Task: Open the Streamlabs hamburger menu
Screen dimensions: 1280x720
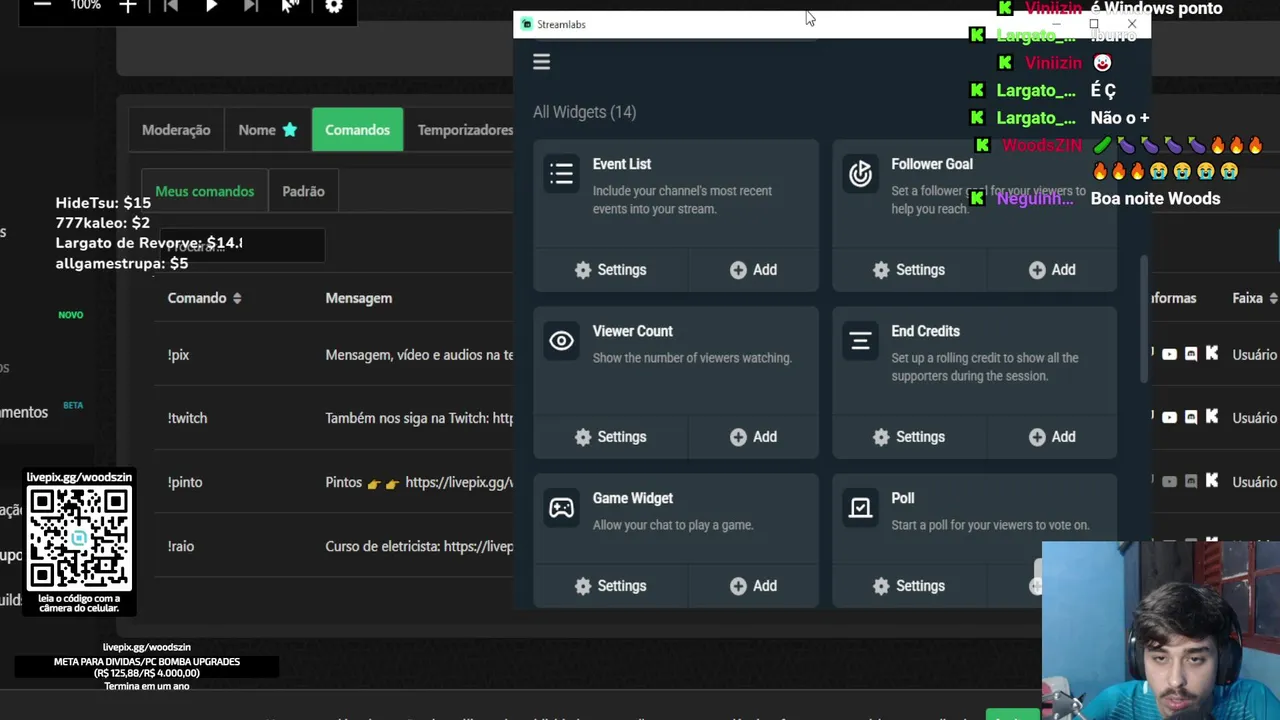Action: coord(541,62)
